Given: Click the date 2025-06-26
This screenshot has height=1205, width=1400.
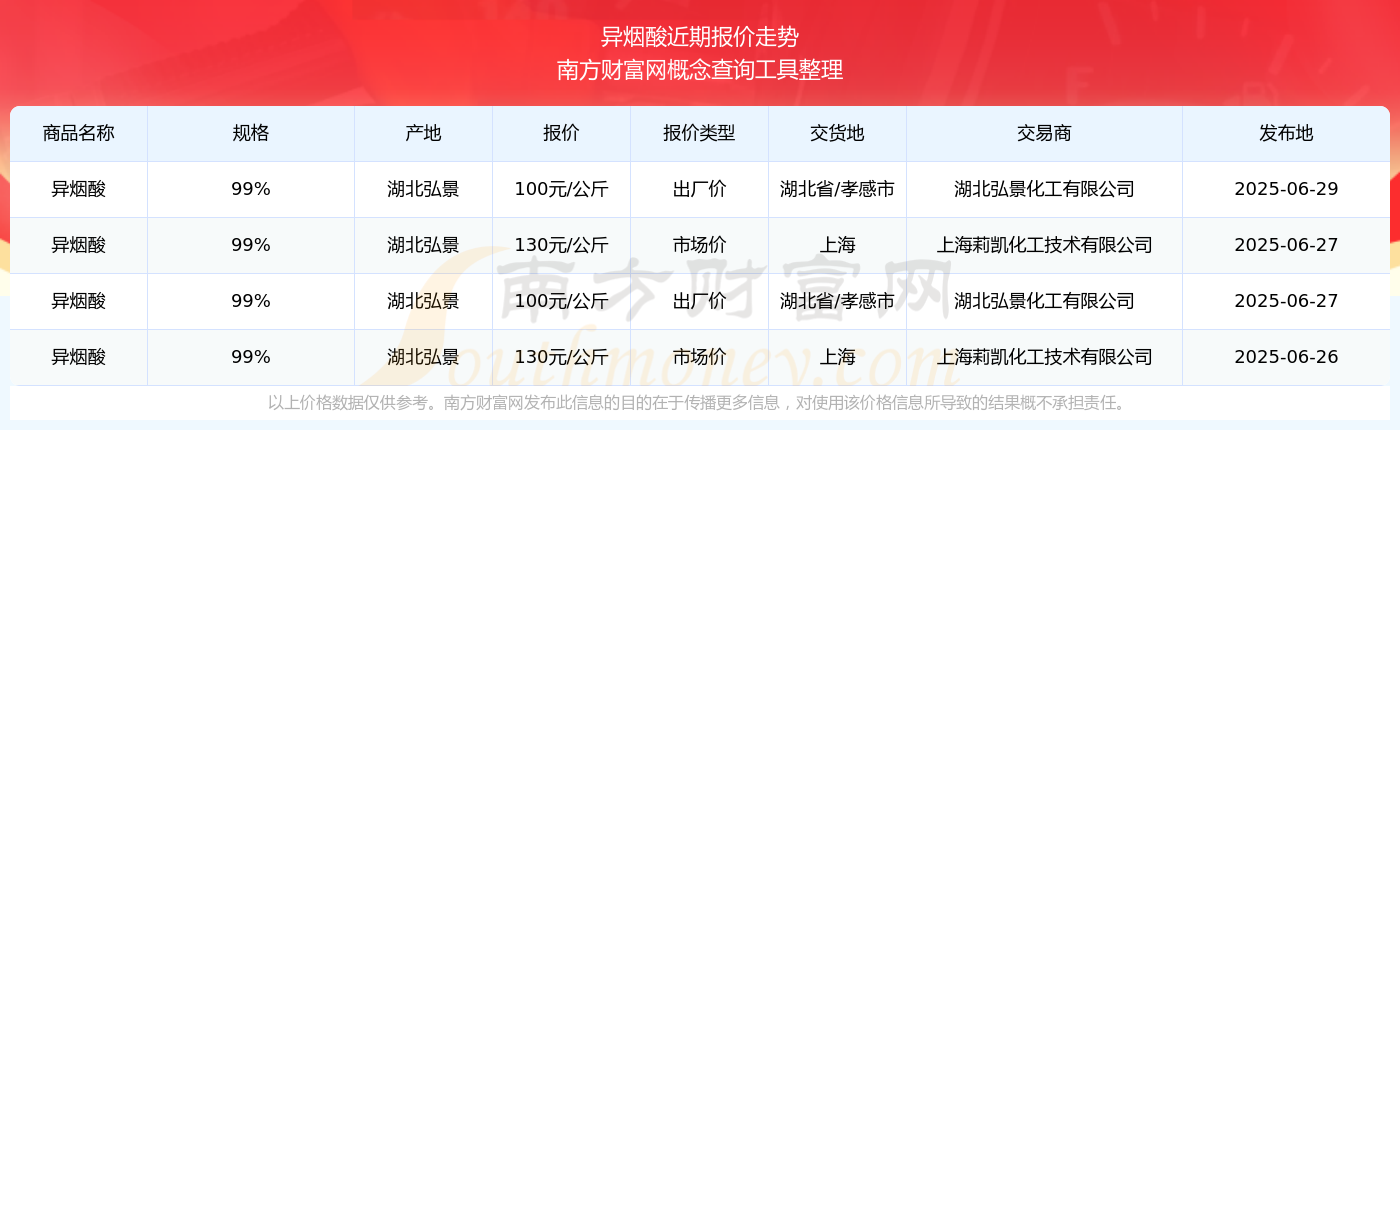Looking at the screenshot, I should 1286,358.
